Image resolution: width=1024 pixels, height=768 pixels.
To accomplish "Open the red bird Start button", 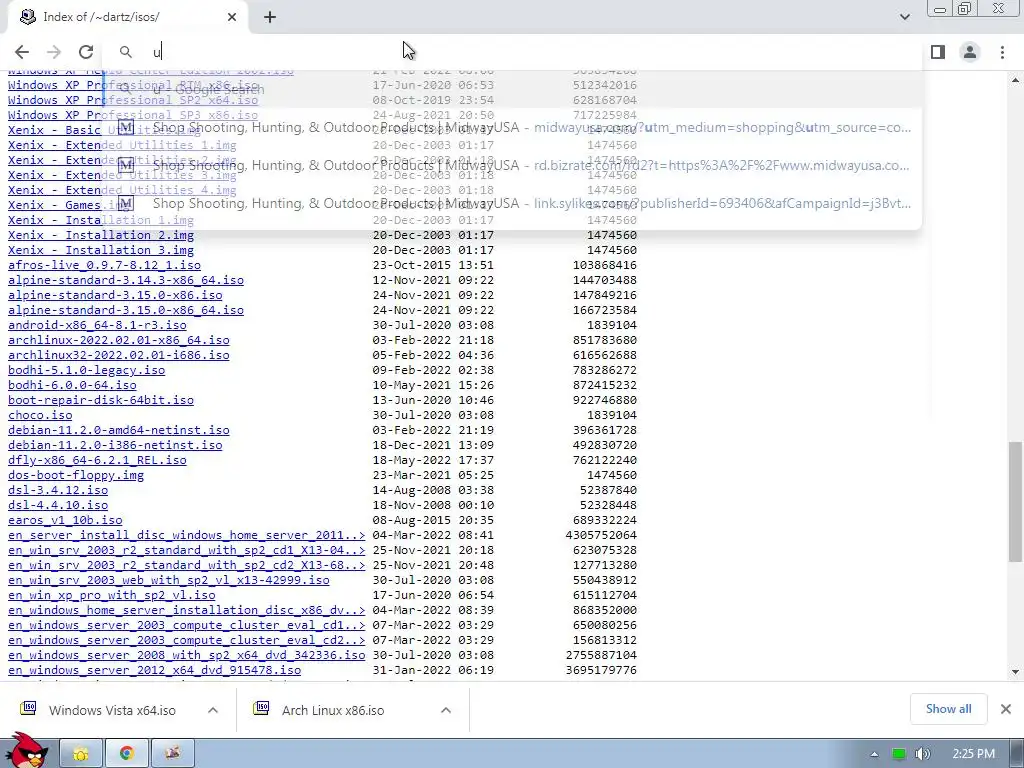I will (x=26, y=751).
